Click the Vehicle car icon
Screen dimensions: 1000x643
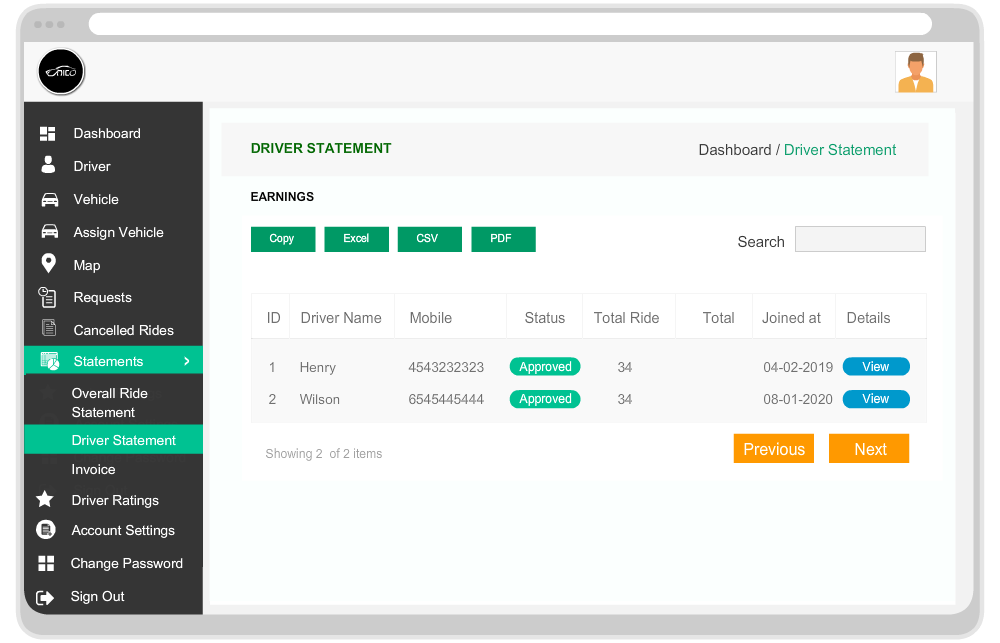click(50, 200)
